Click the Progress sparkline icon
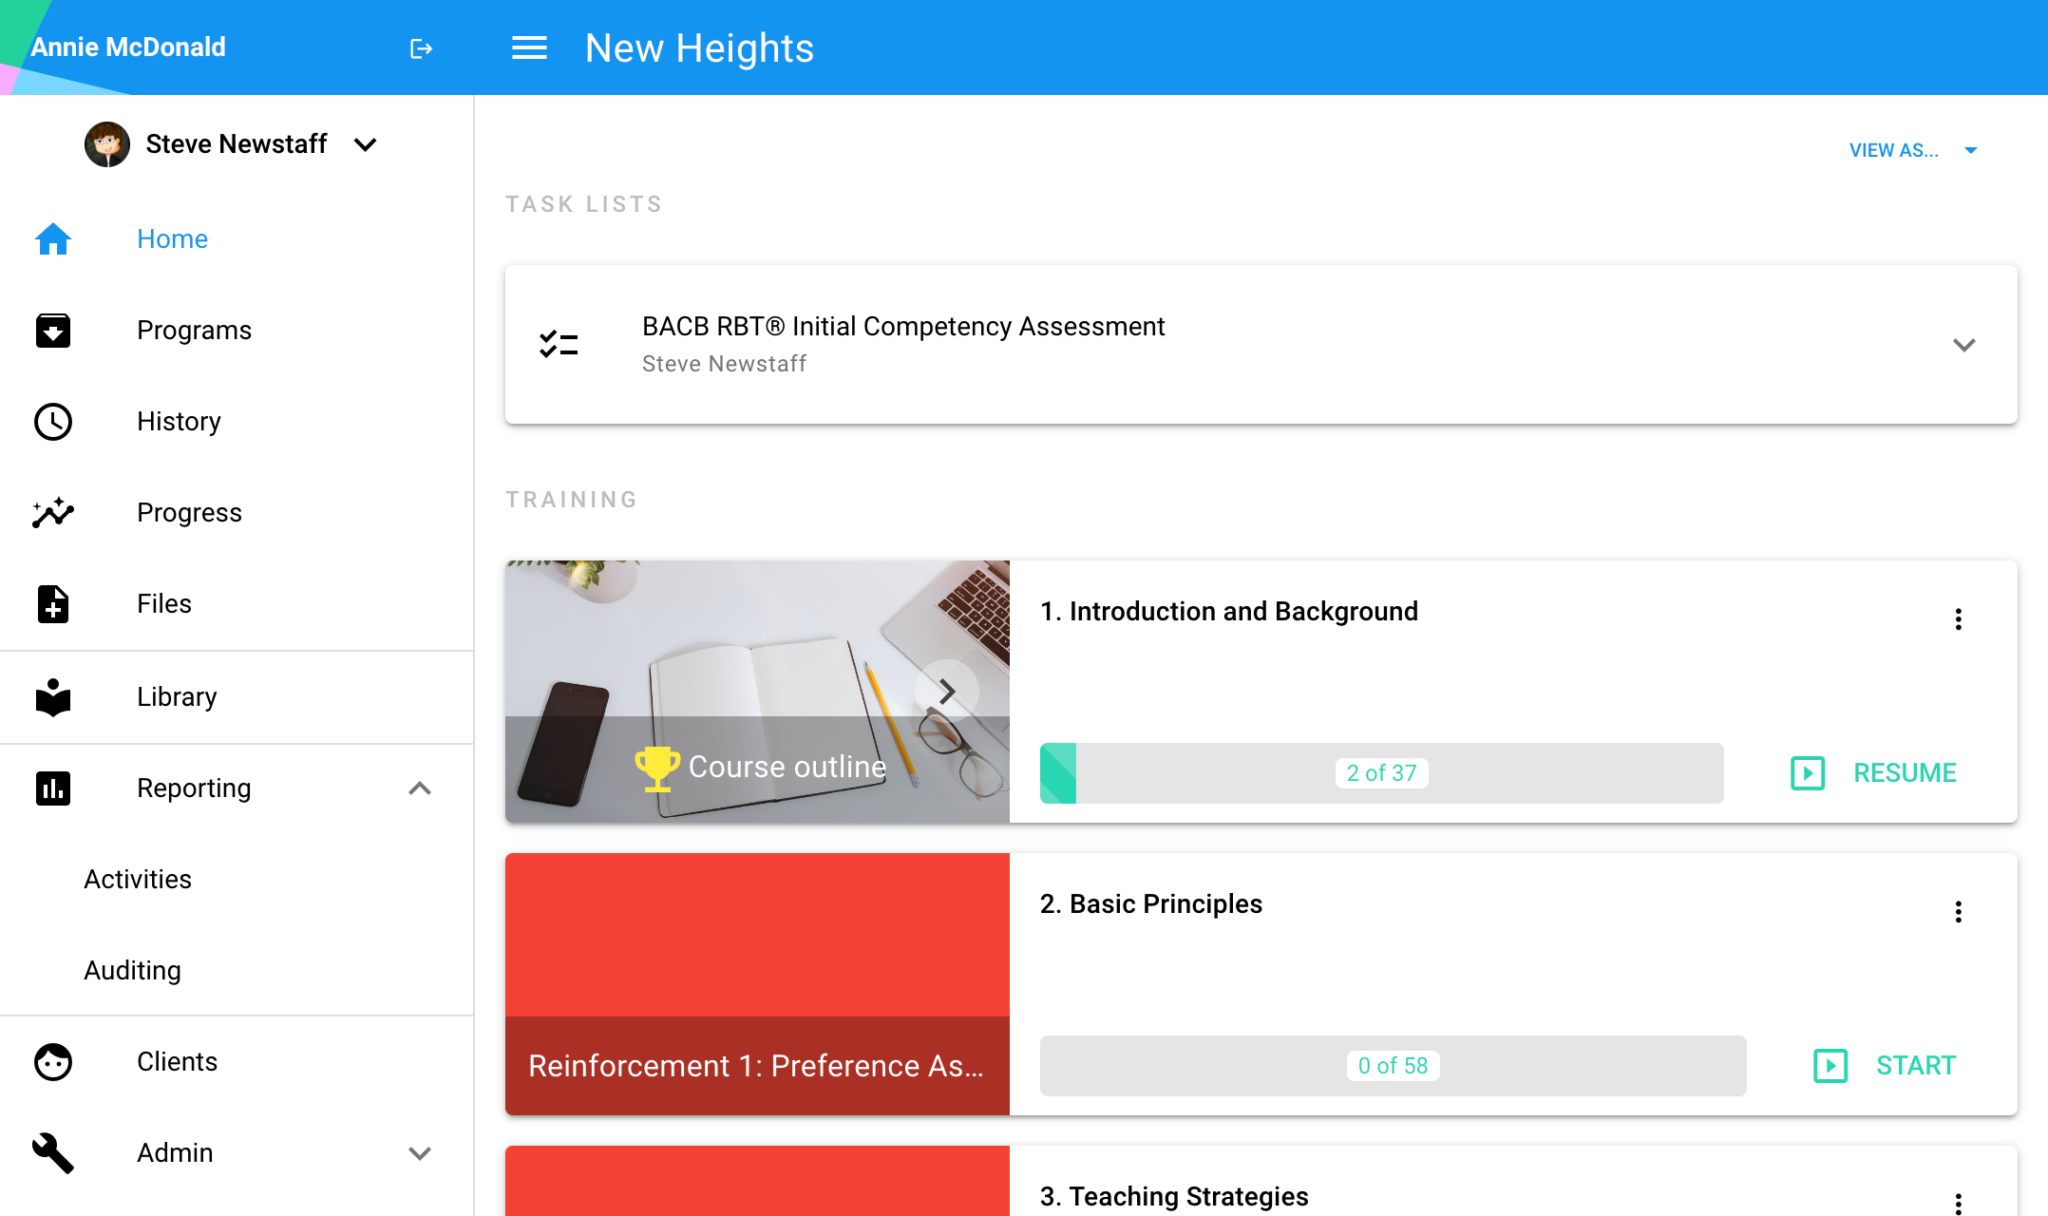The image size is (2048, 1216). (53, 513)
